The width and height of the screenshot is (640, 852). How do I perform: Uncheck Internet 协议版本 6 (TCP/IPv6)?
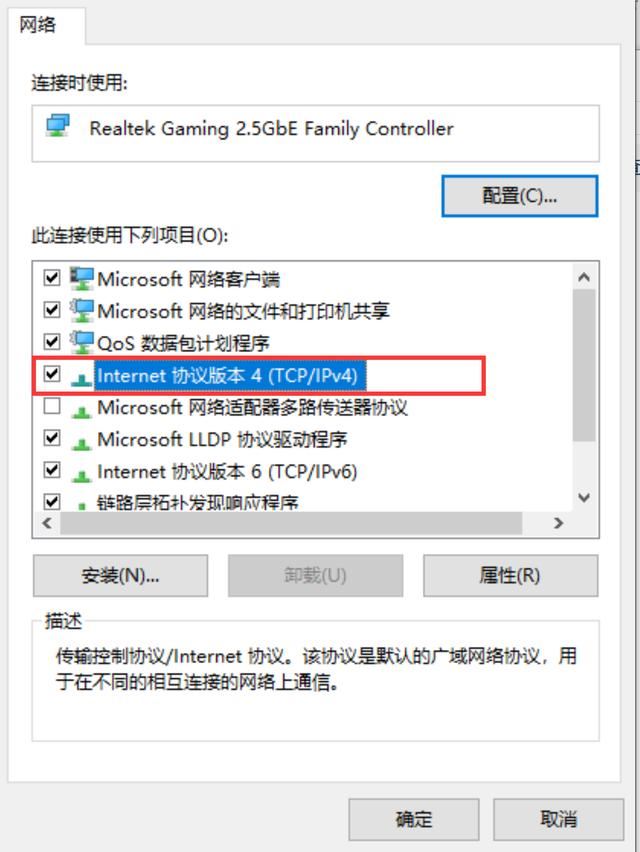[52, 469]
